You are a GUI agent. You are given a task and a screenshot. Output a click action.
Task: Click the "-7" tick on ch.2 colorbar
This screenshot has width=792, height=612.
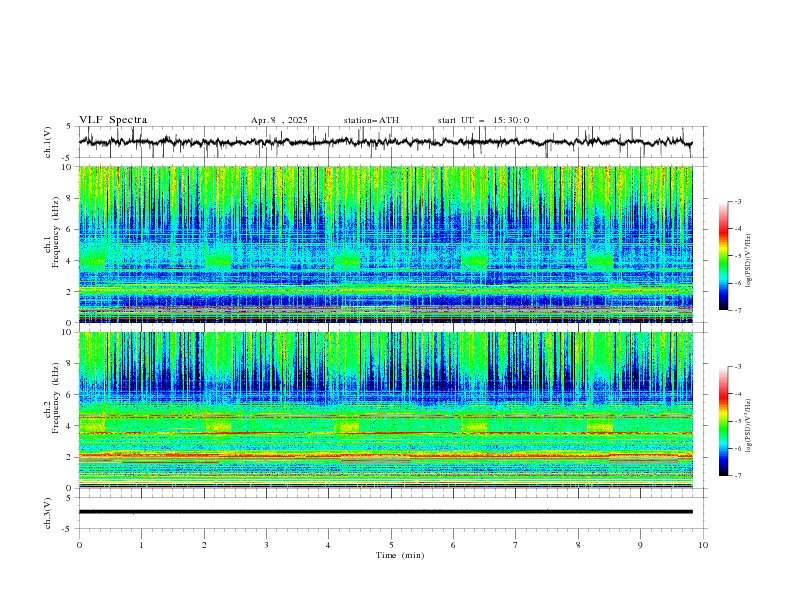coord(737,476)
